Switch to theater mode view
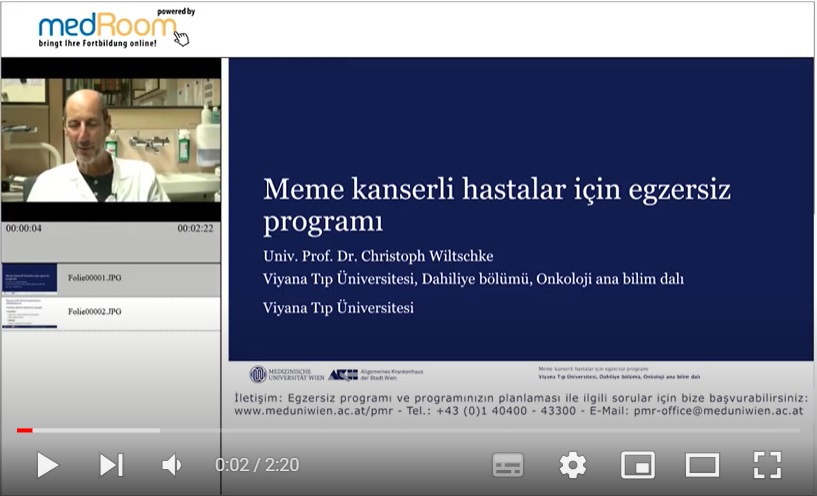The image size is (817, 496). click(x=702, y=465)
